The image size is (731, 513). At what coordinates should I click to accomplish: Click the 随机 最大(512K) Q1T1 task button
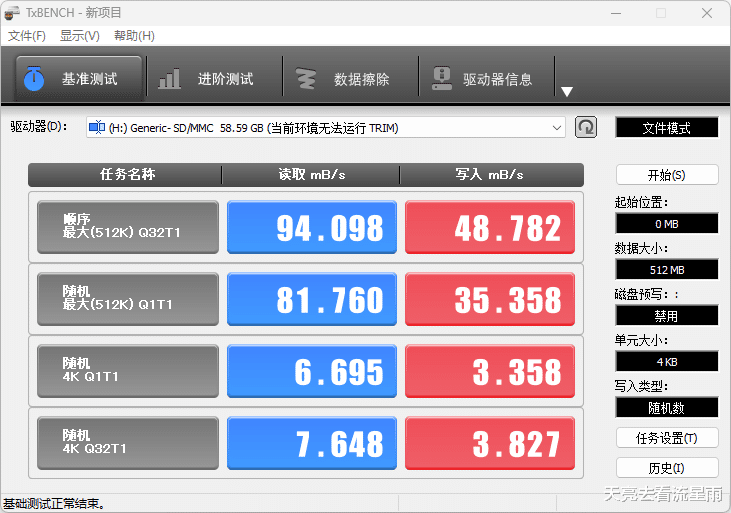click(x=128, y=299)
